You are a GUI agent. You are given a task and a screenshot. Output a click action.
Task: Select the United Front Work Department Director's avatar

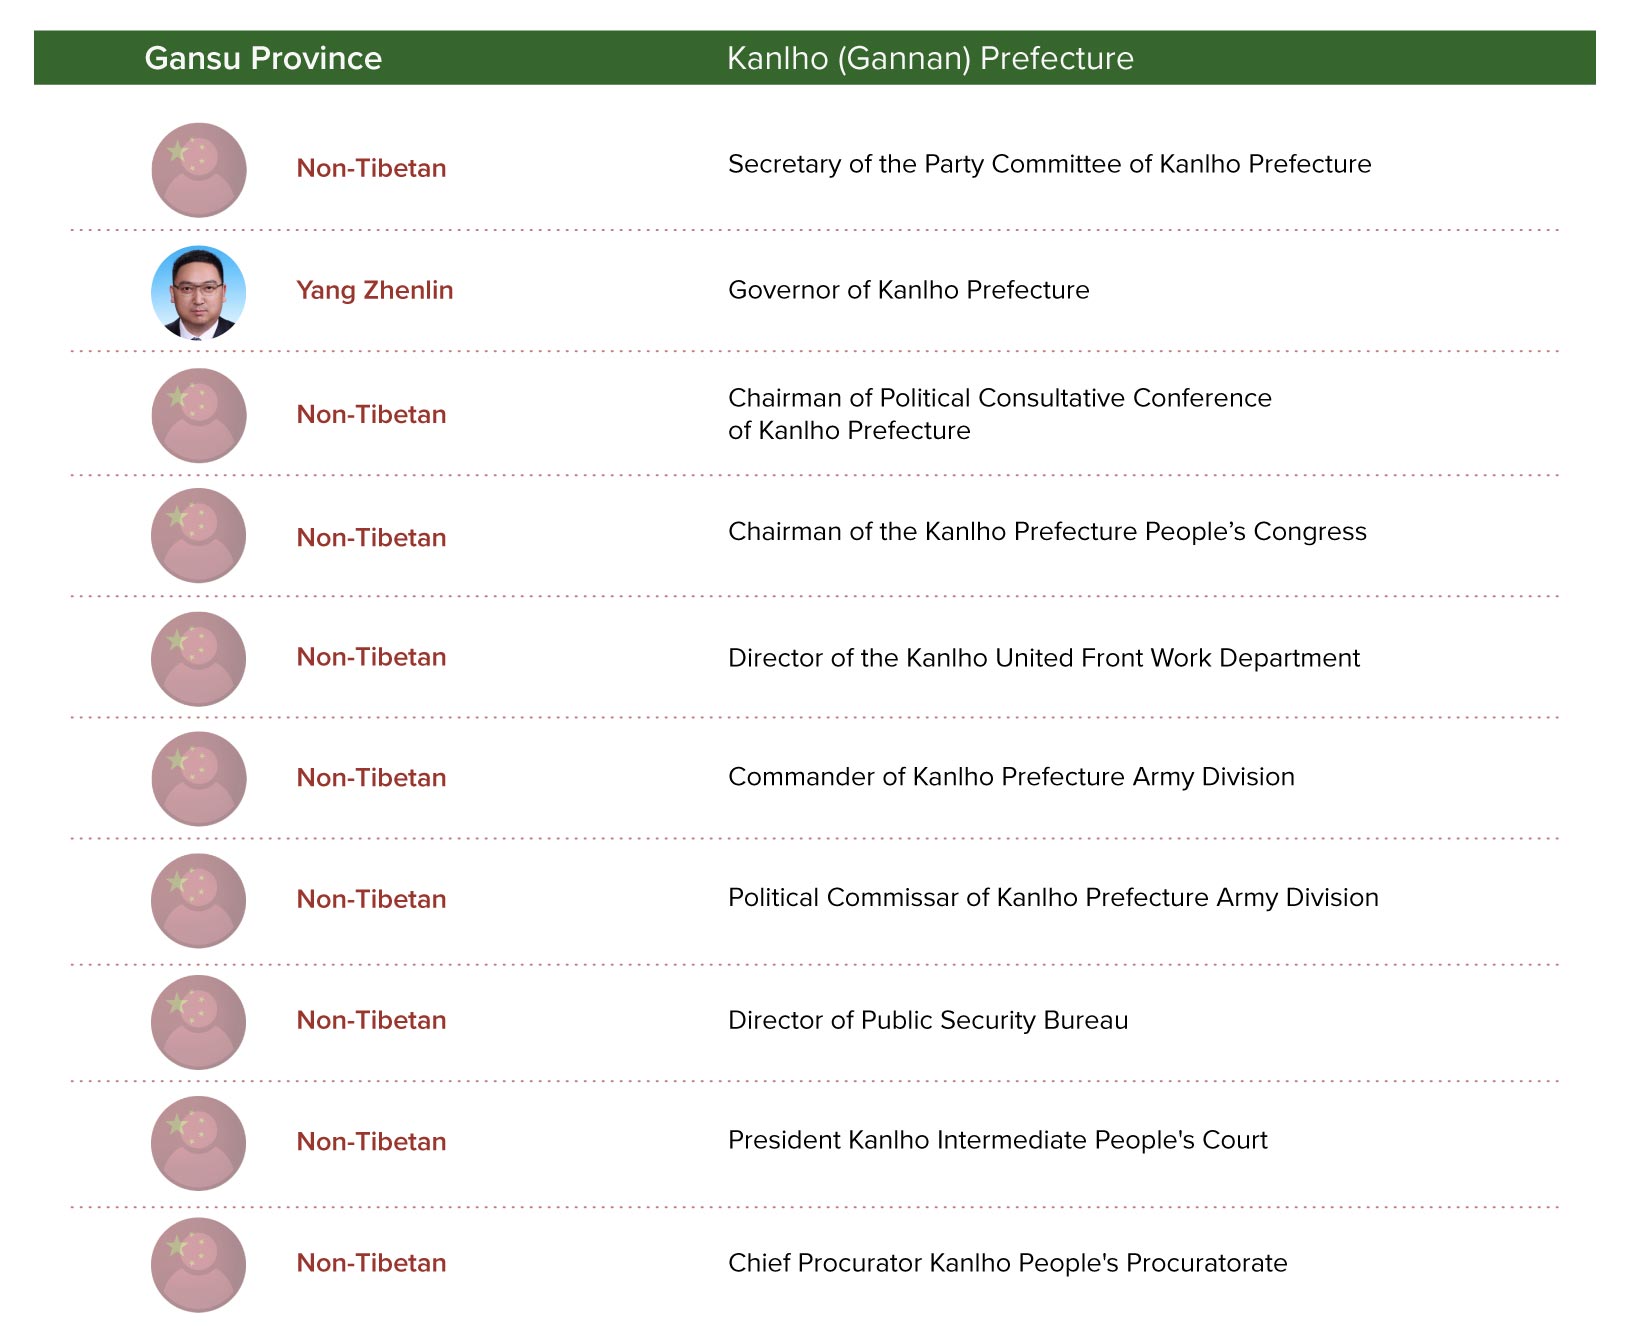199,659
